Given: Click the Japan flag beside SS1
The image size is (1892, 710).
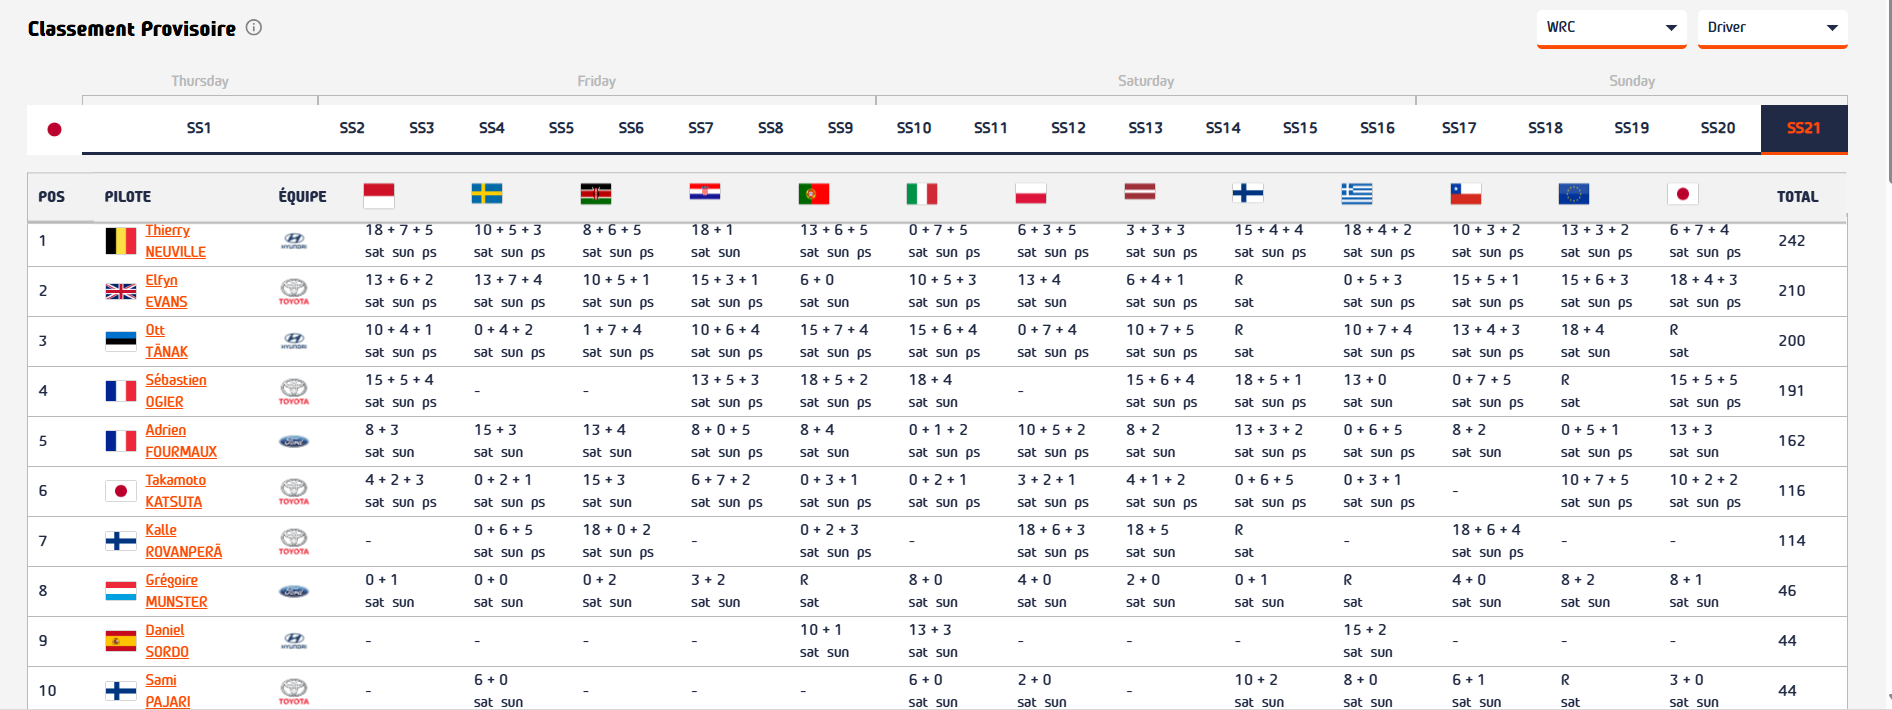Looking at the screenshot, I should coord(55,129).
